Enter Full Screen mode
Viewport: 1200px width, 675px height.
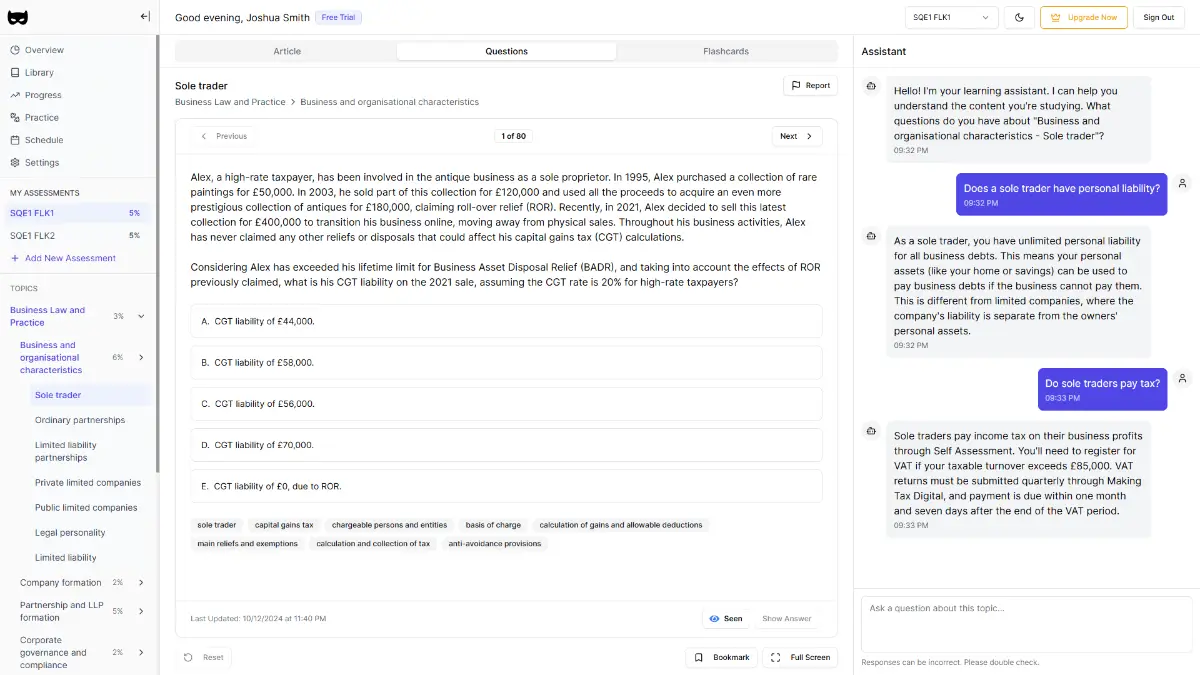click(800, 657)
